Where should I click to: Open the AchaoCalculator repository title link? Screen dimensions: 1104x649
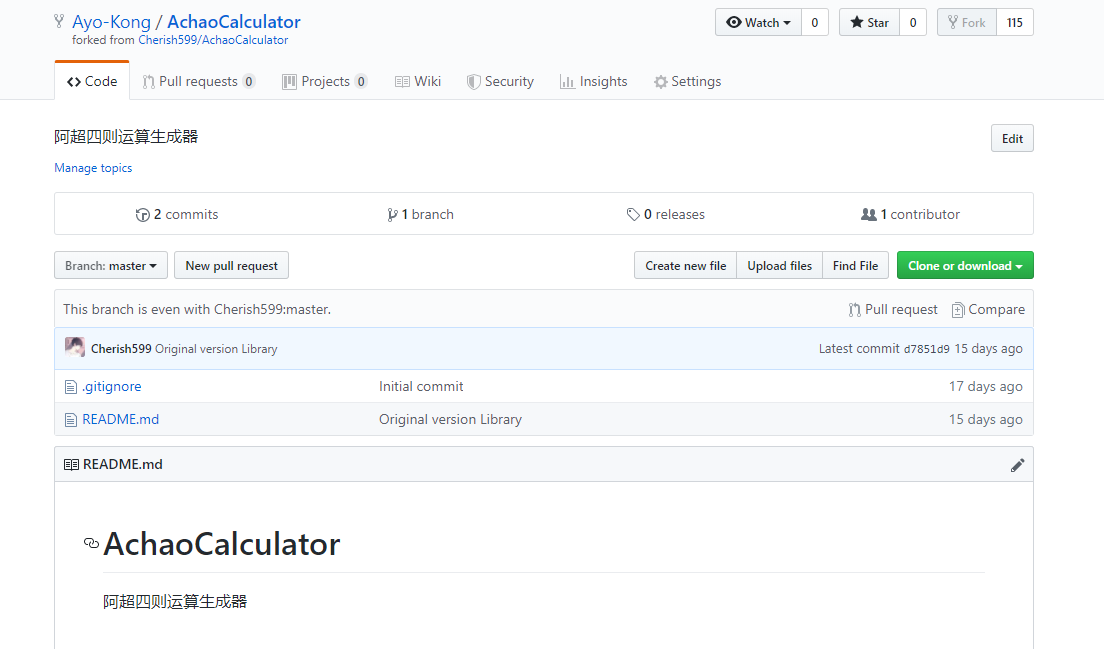[x=234, y=22]
